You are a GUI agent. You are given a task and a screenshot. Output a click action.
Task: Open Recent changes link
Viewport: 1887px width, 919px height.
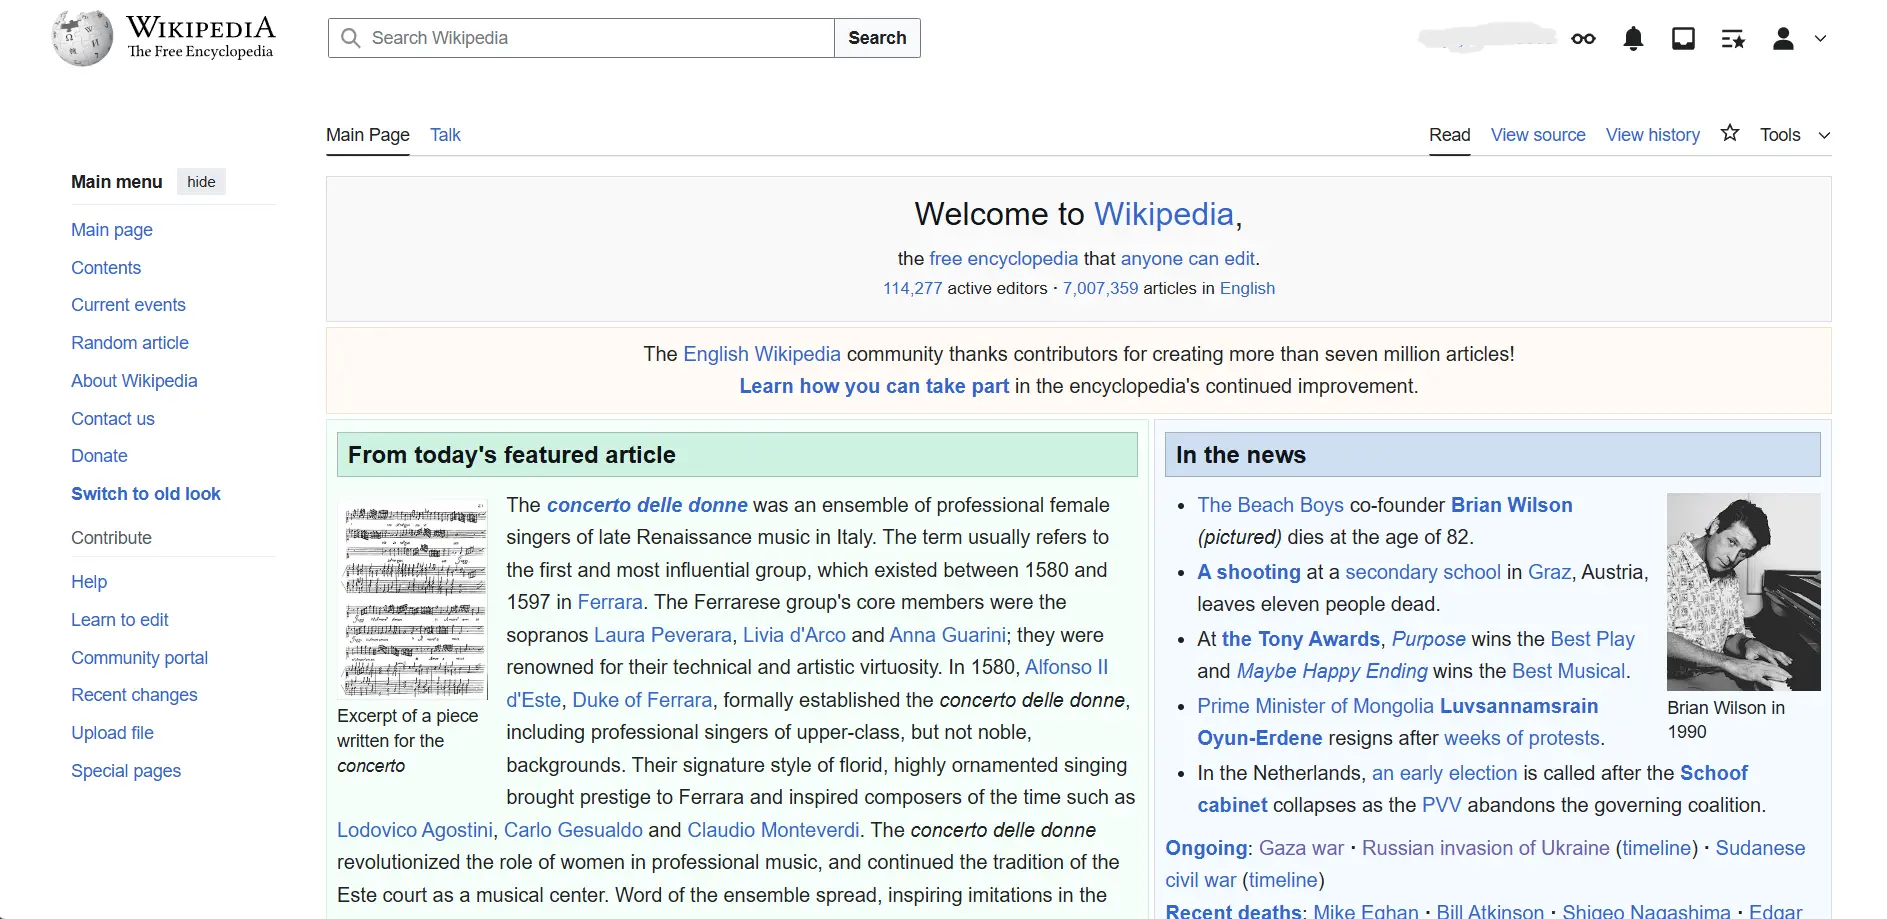[x=134, y=695]
